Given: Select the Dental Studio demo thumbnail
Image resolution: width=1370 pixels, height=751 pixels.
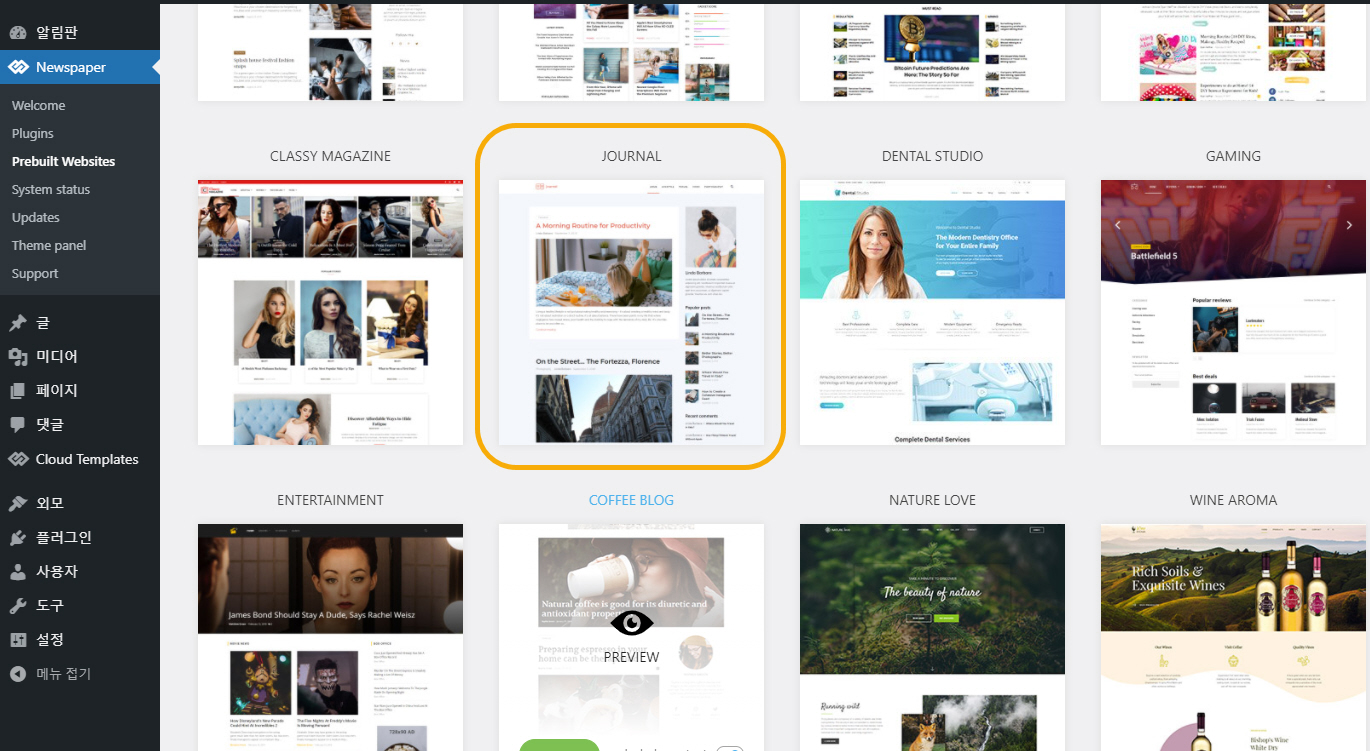Looking at the screenshot, I should [932, 312].
